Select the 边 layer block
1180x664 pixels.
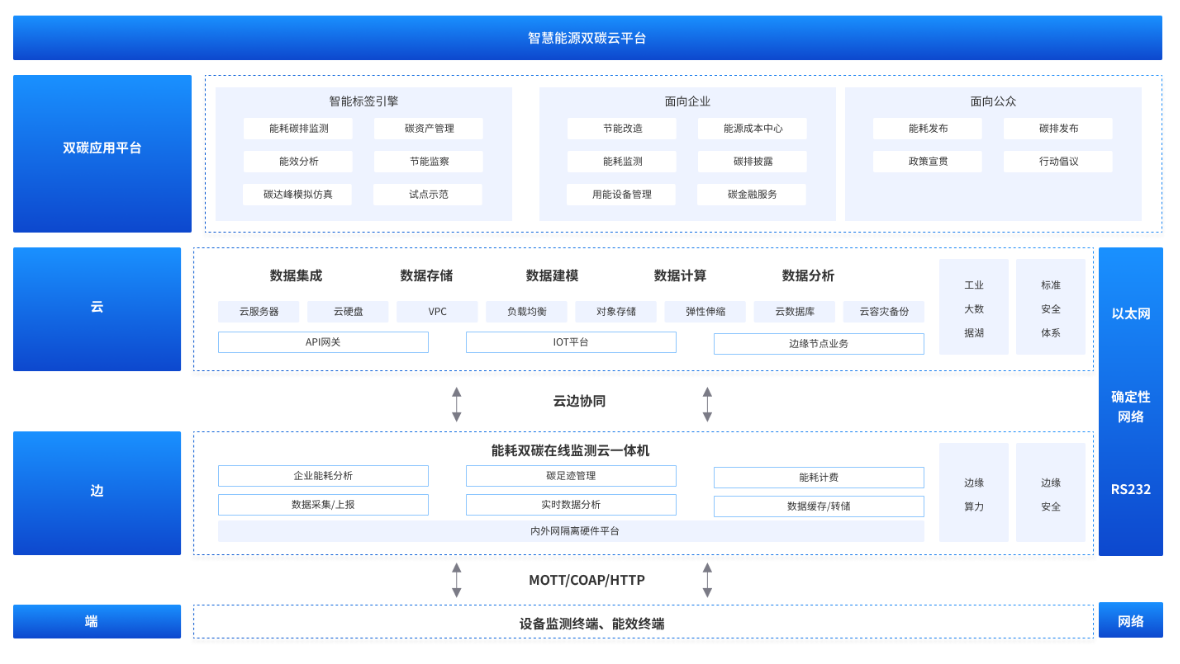[x=97, y=493]
